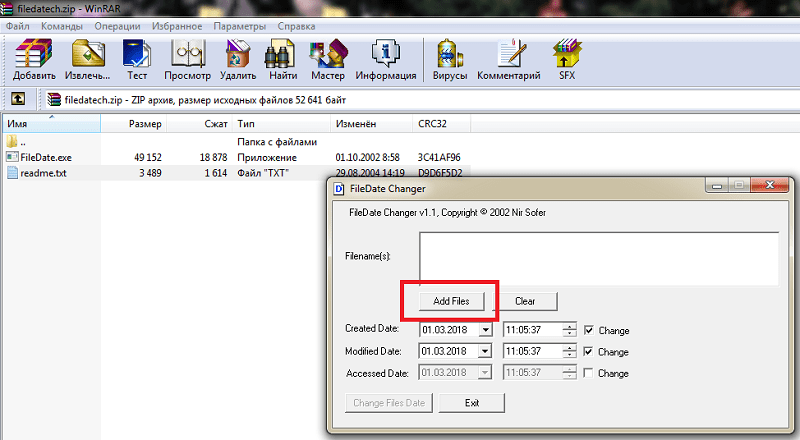Screen dimensions: 800x440
Task: Click the Удалить (Delete) toolbar icon
Action: click(238, 54)
